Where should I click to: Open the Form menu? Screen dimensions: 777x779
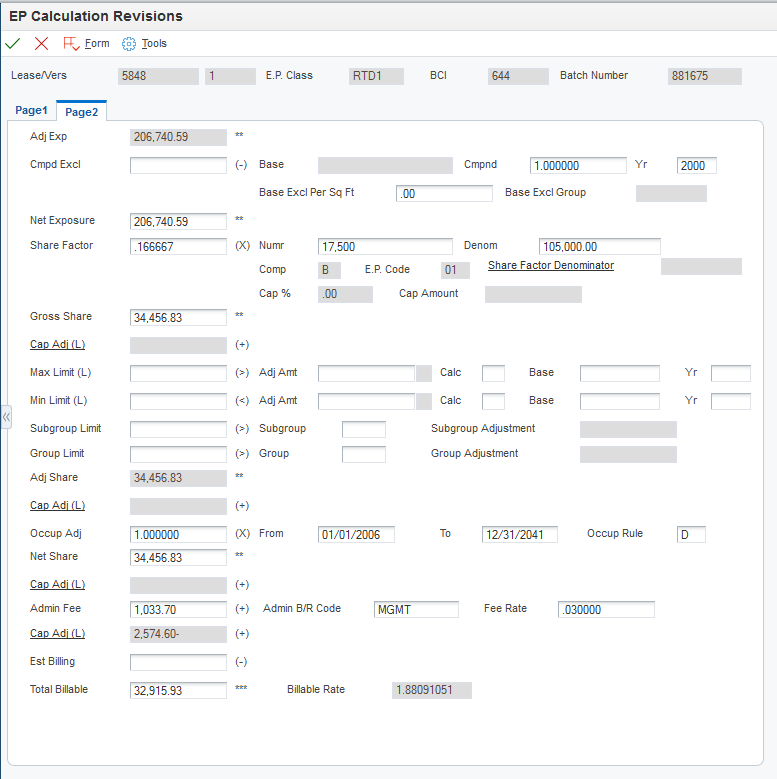pos(97,44)
